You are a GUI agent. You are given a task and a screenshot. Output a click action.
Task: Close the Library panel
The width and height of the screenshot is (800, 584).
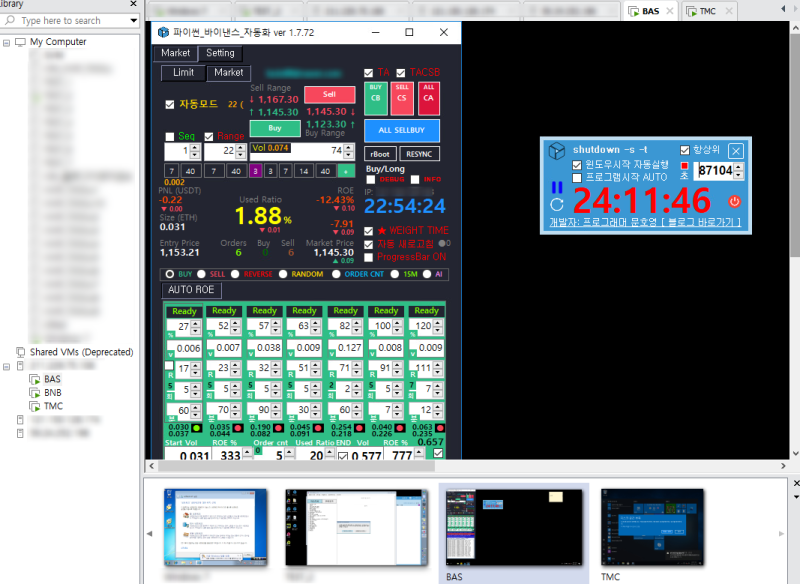click(133, 4)
